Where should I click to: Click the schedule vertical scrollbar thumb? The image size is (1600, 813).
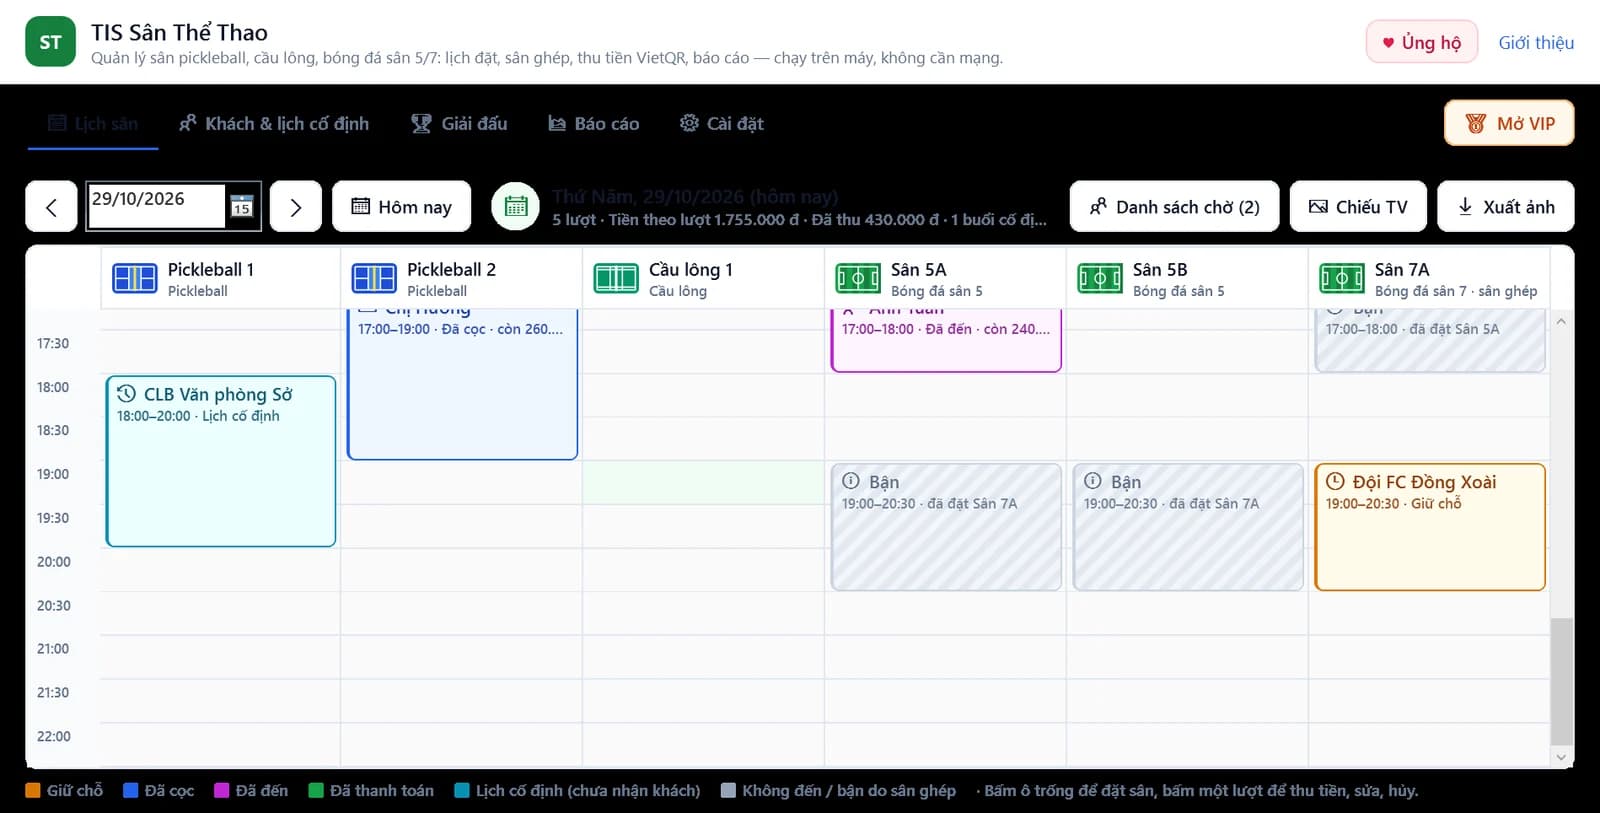tap(1561, 681)
